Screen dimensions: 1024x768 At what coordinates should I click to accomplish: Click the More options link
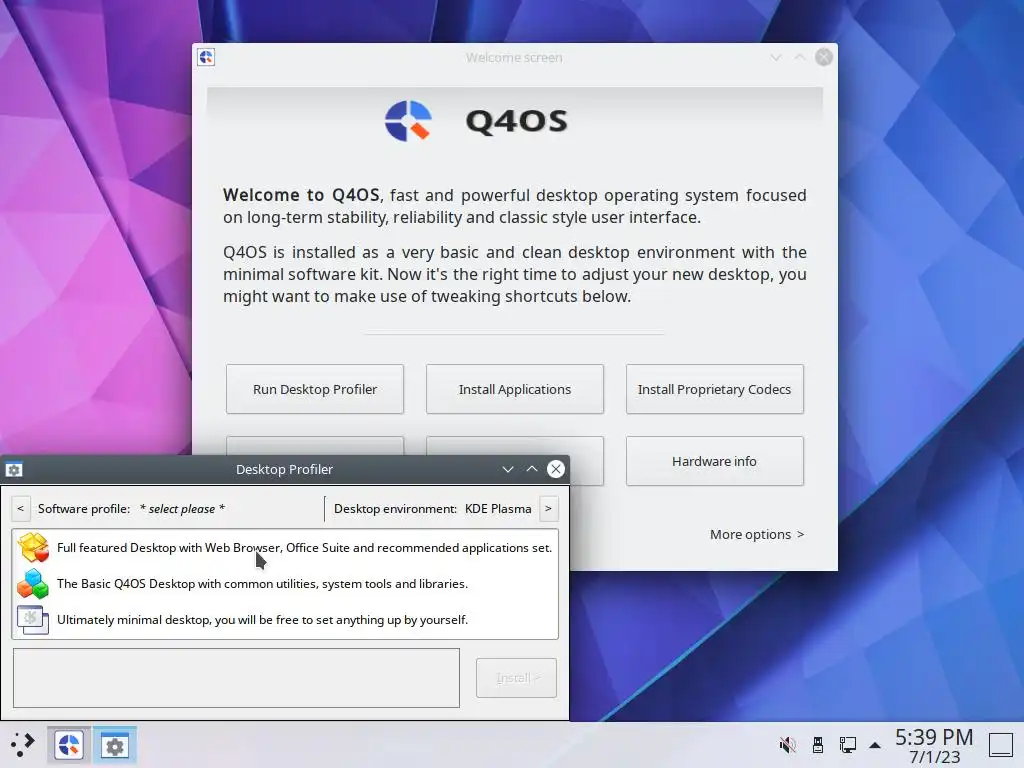click(757, 534)
